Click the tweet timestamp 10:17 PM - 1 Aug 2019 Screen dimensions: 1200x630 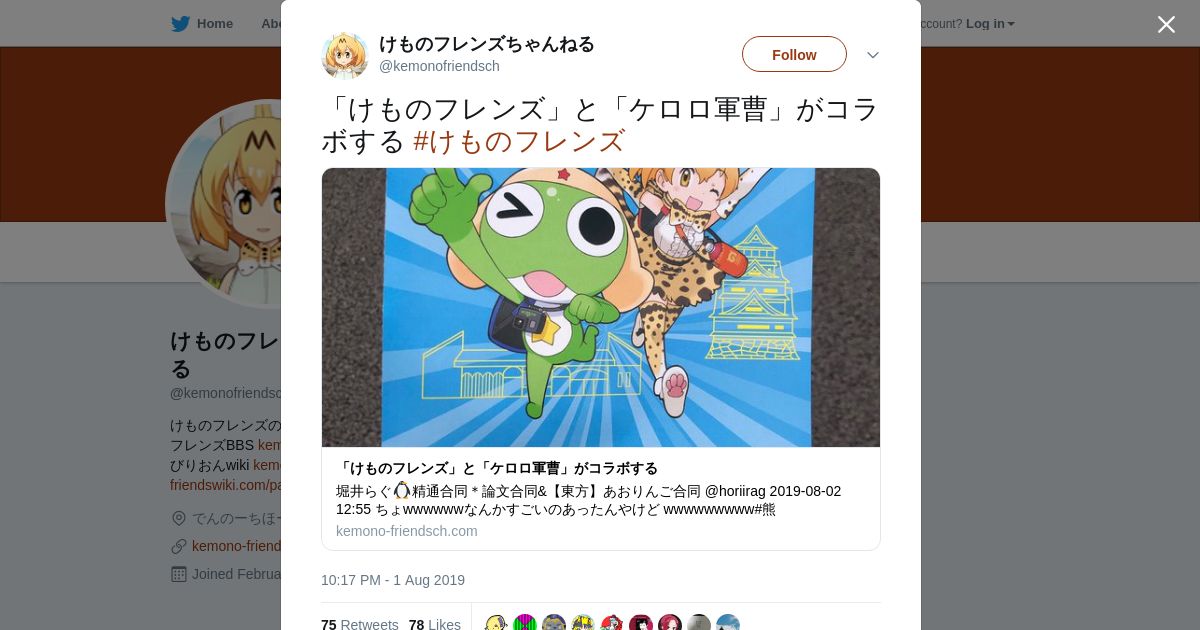(x=393, y=580)
